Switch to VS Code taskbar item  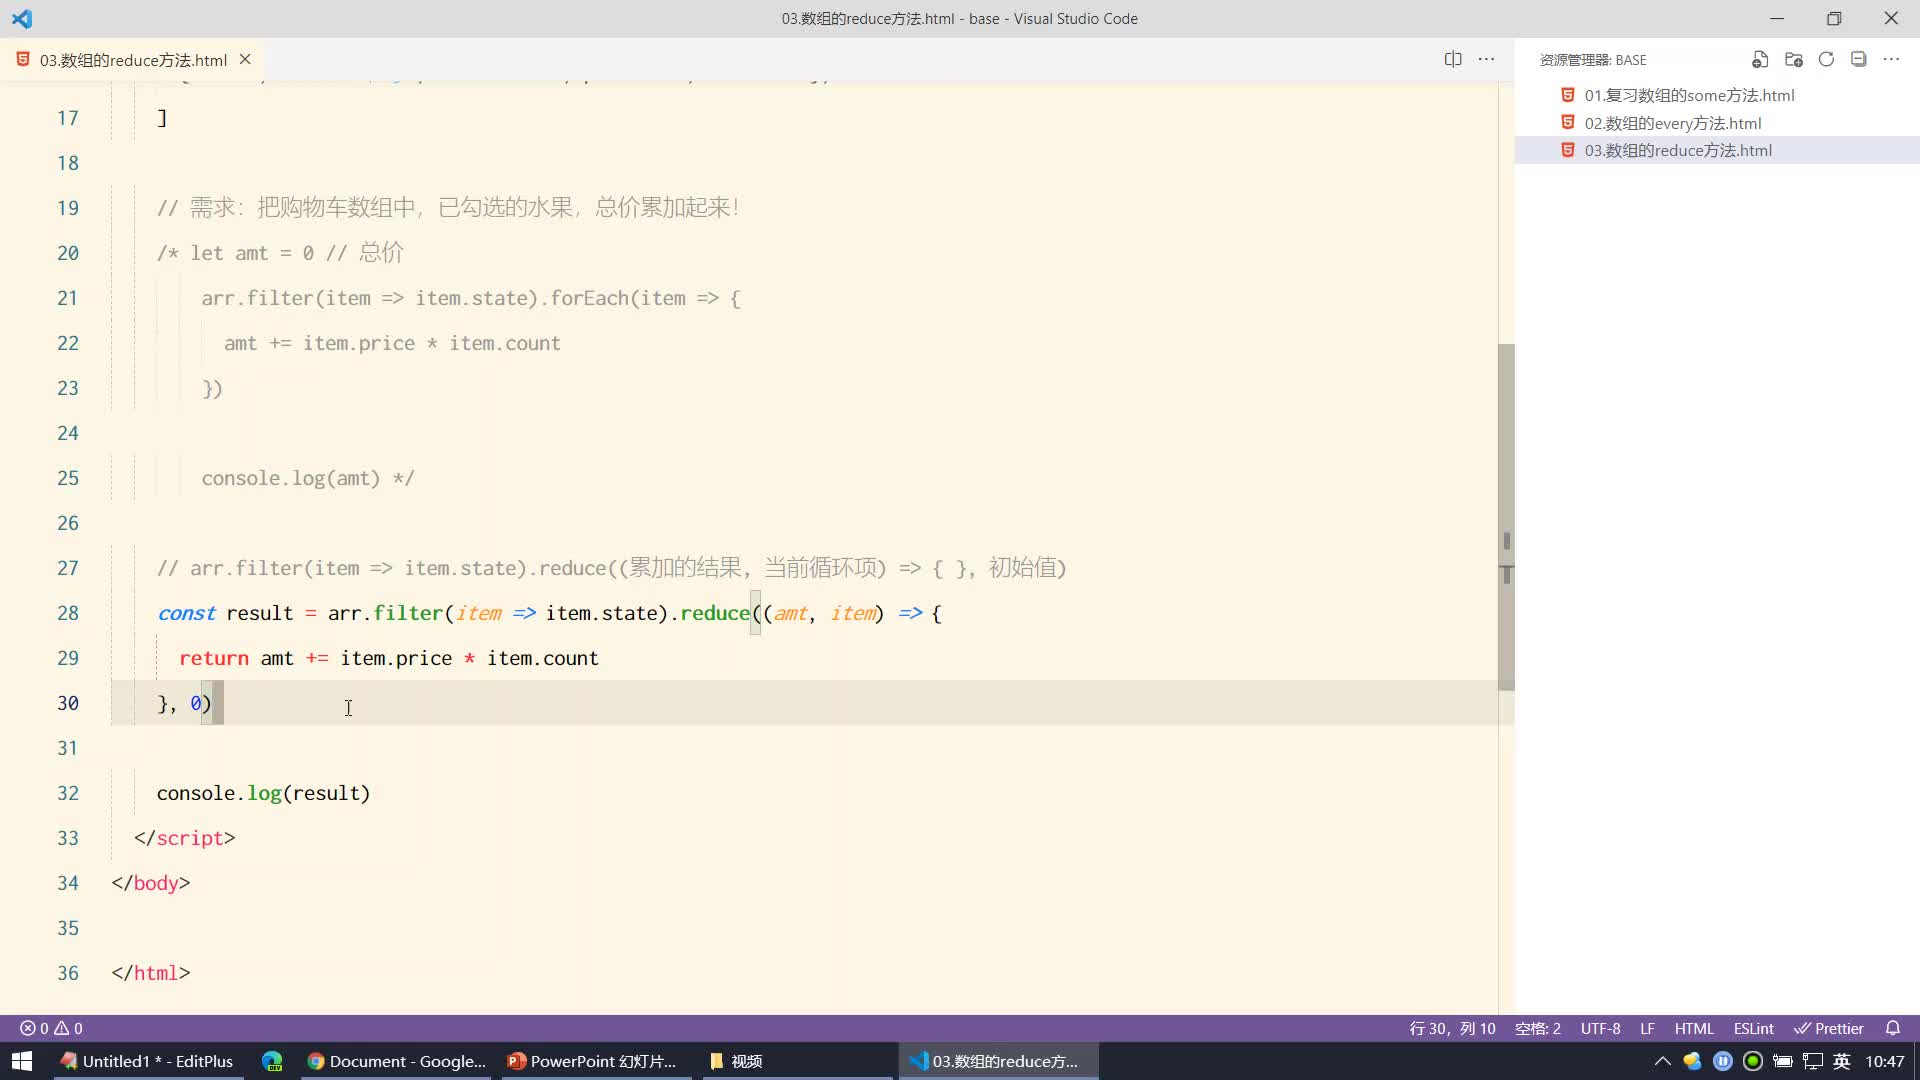pos(999,1061)
